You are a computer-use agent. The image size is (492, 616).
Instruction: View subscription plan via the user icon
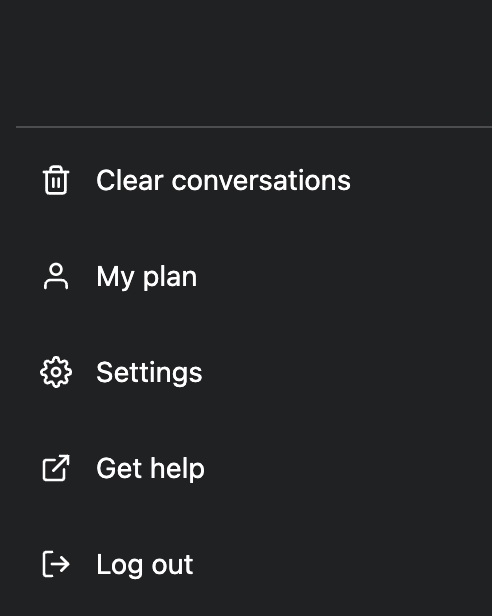(x=56, y=277)
